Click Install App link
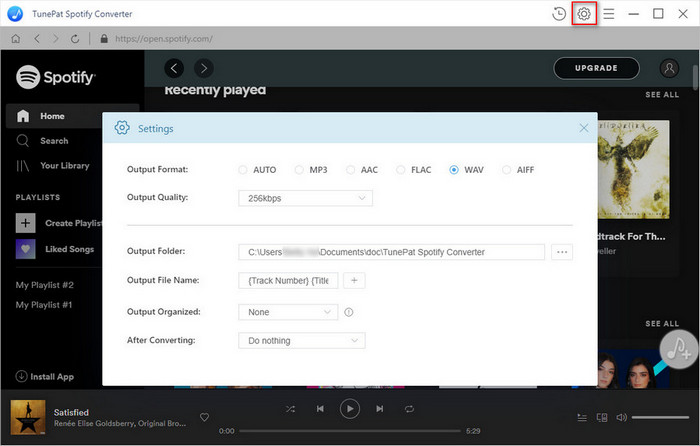 [45, 376]
